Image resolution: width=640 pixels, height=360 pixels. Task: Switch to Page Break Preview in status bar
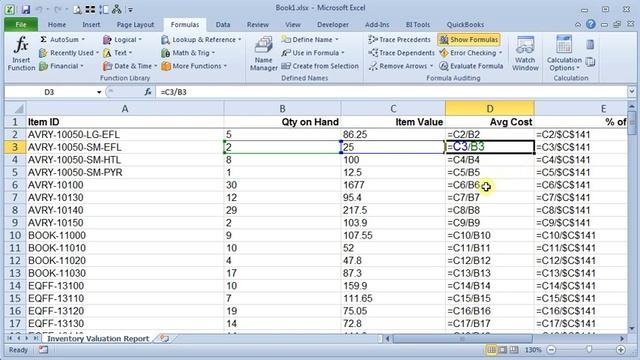pyautogui.click(x=514, y=350)
